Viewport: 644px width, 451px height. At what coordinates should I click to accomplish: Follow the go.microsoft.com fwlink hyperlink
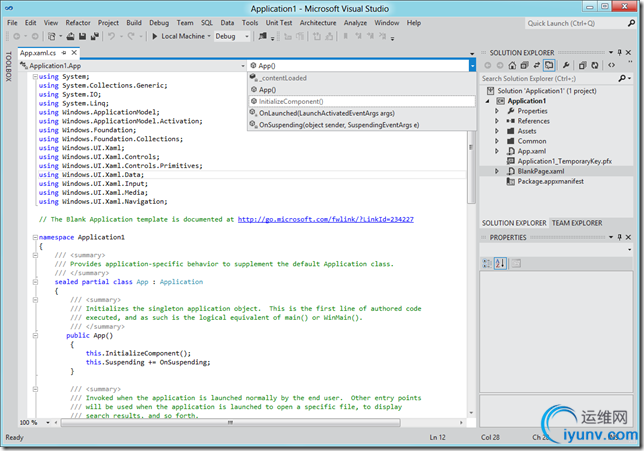pyautogui.click(x=326, y=219)
